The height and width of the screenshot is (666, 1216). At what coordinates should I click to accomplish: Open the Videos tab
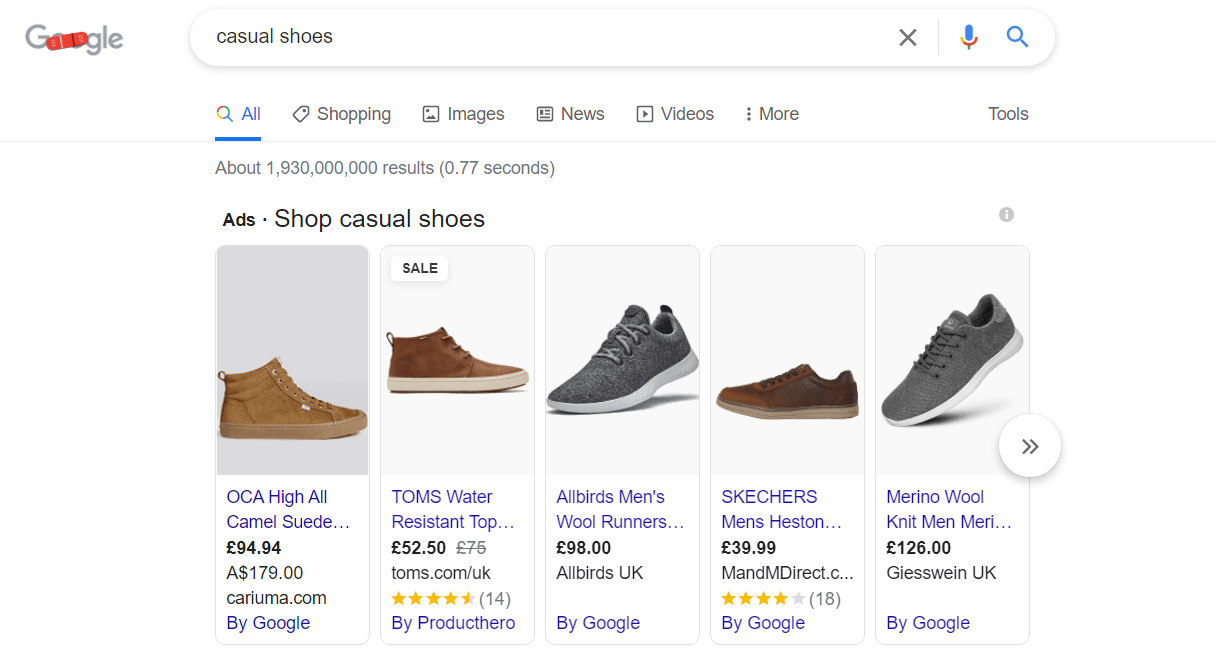[x=675, y=114]
